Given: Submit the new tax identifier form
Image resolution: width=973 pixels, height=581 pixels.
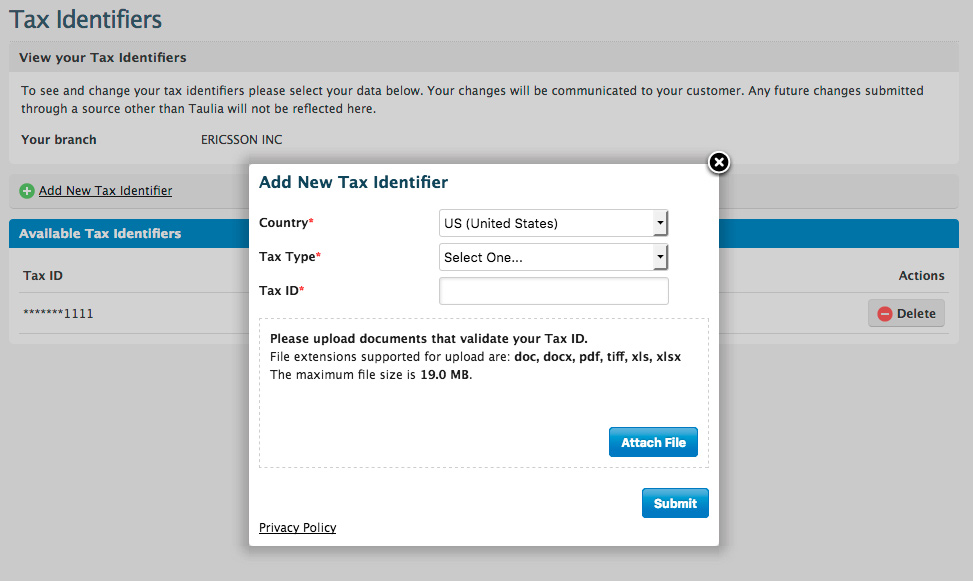Looking at the screenshot, I should point(675,503).
